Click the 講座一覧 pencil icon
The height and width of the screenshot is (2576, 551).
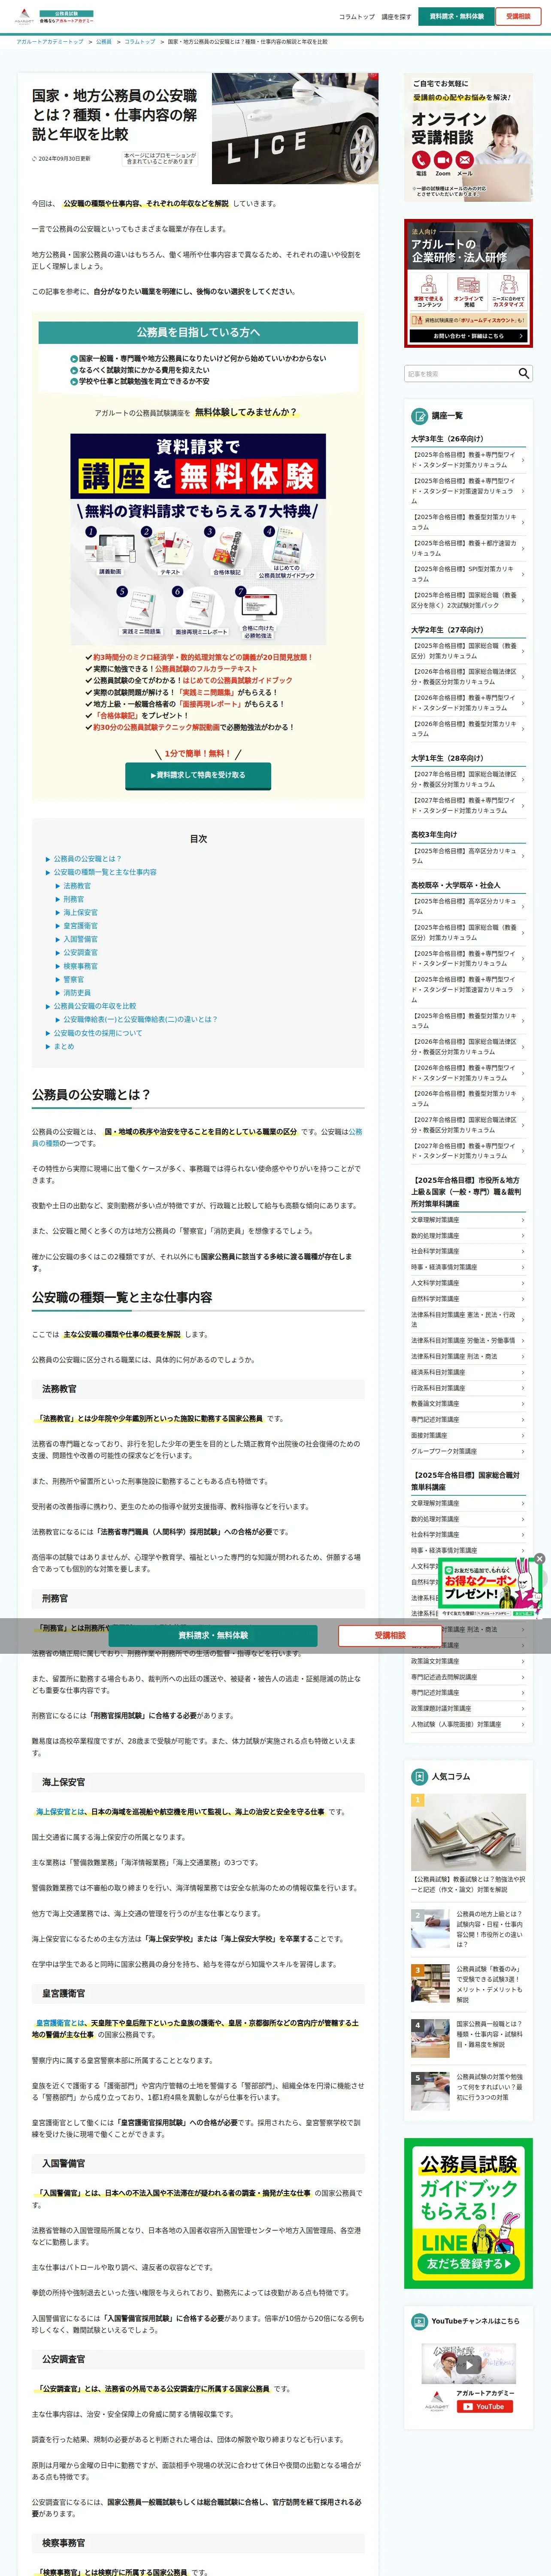pyautogui.click(x=420, y=416)
